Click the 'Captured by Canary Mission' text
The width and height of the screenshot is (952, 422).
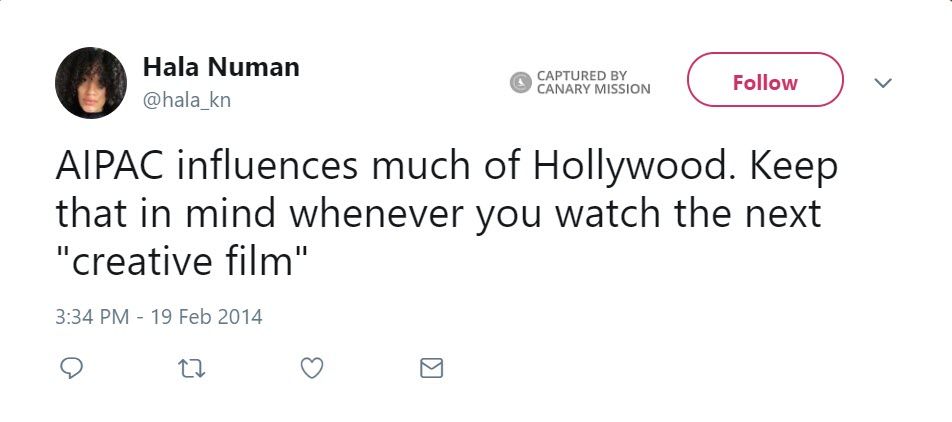pos(593,82)
